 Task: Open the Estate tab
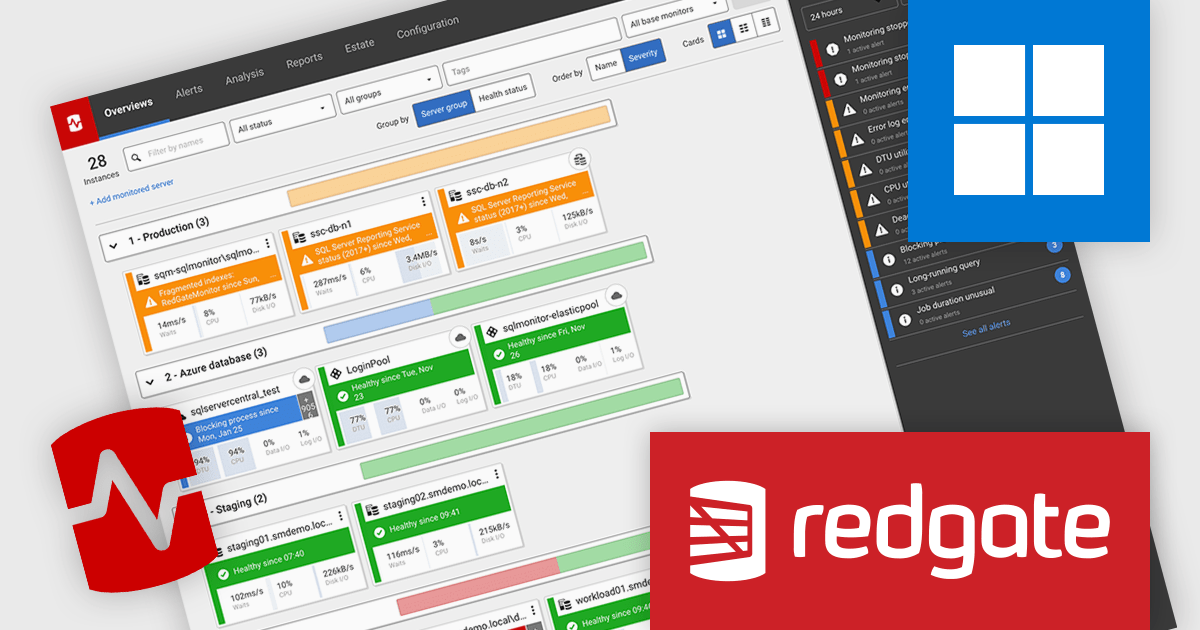[360, 46]
